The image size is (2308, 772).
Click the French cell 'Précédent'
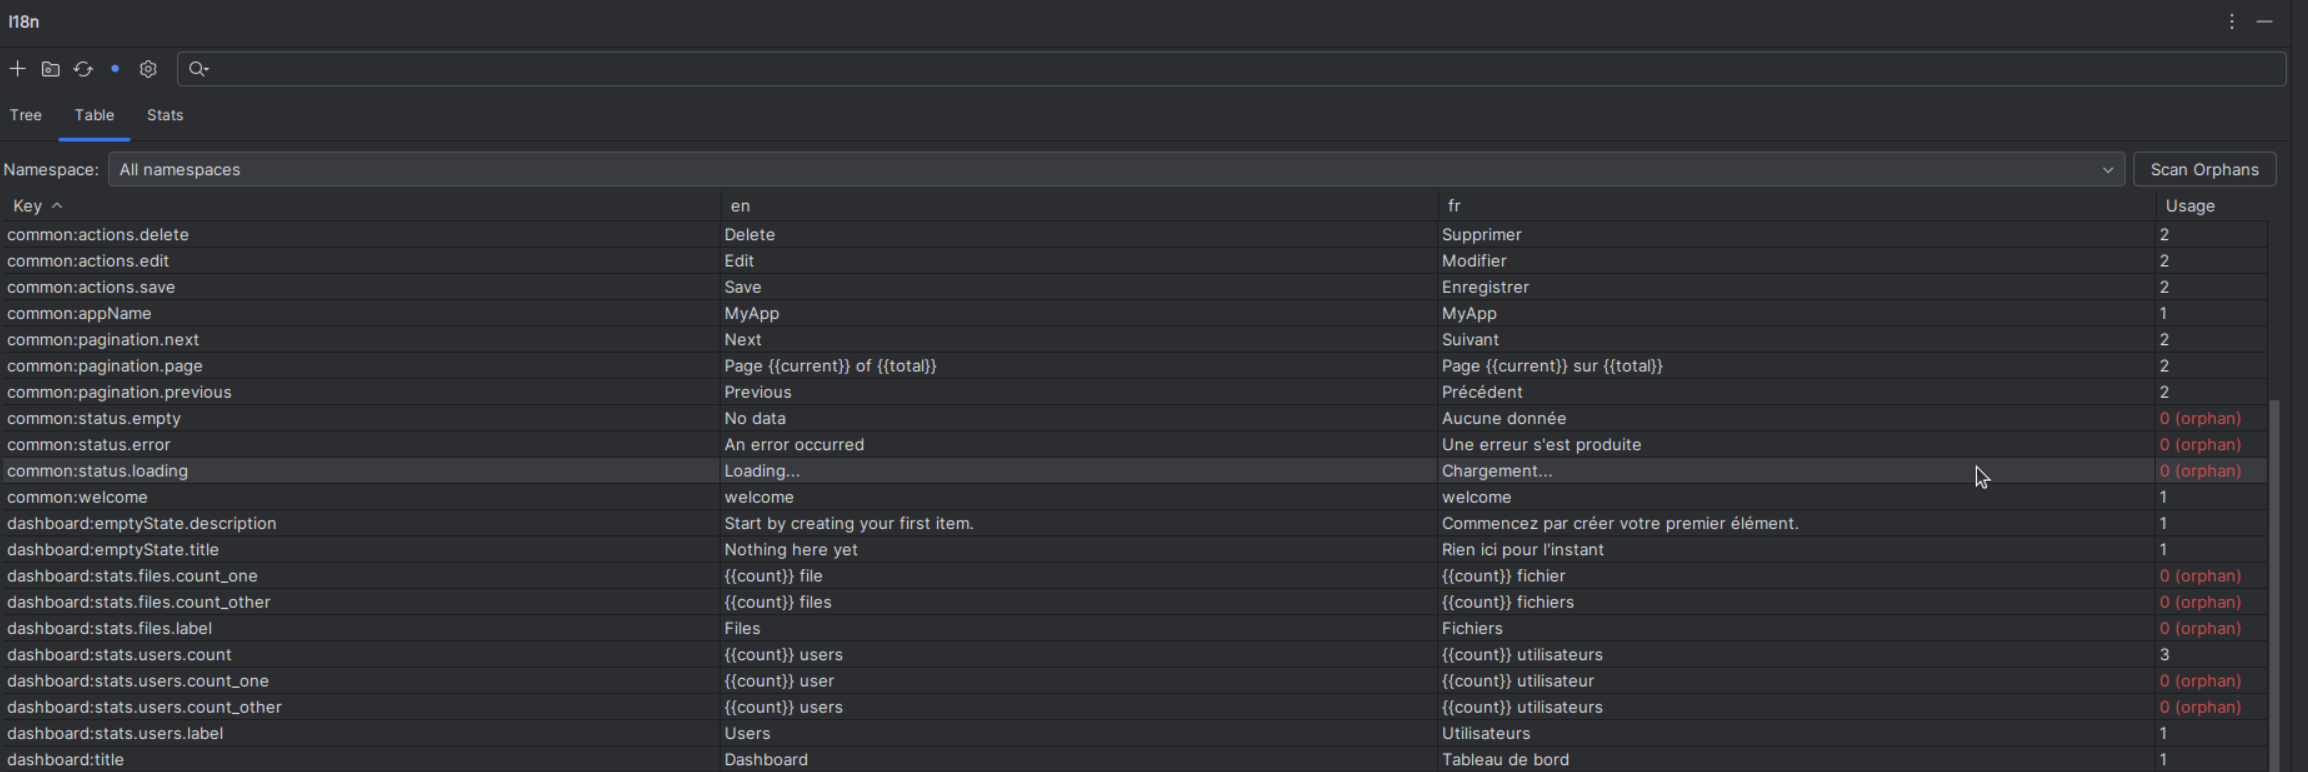pyautogui.click(x=1482, y=392)
